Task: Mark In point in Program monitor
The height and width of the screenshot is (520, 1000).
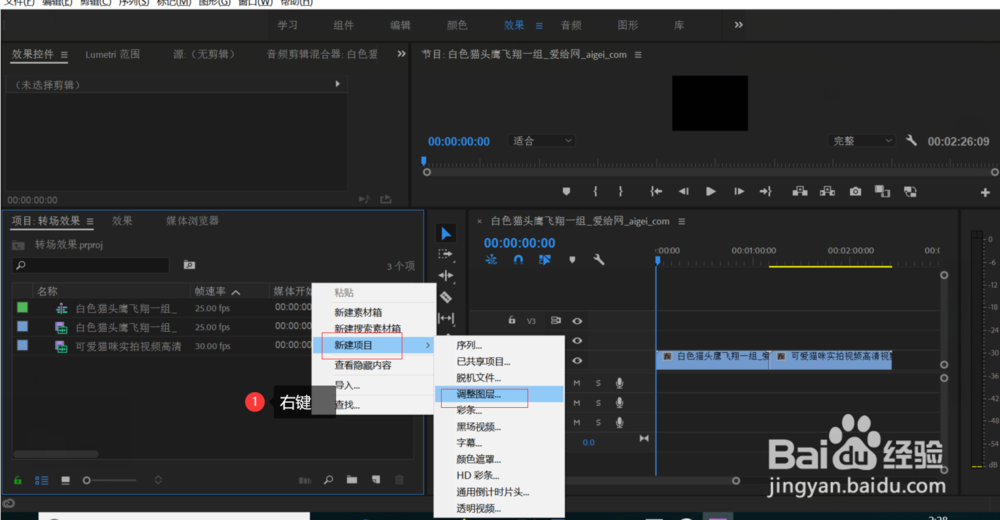Action: click(x=595, y=191)
